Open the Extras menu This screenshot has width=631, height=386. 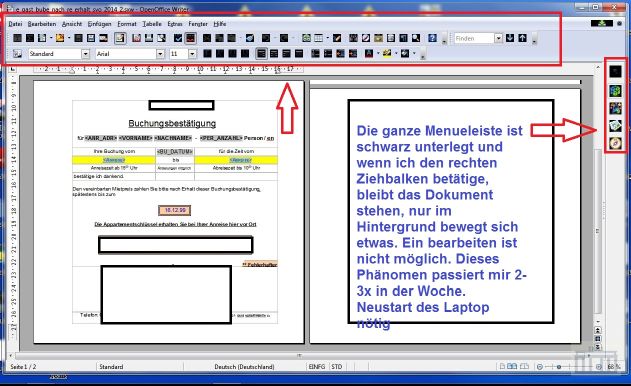point(175,24)
